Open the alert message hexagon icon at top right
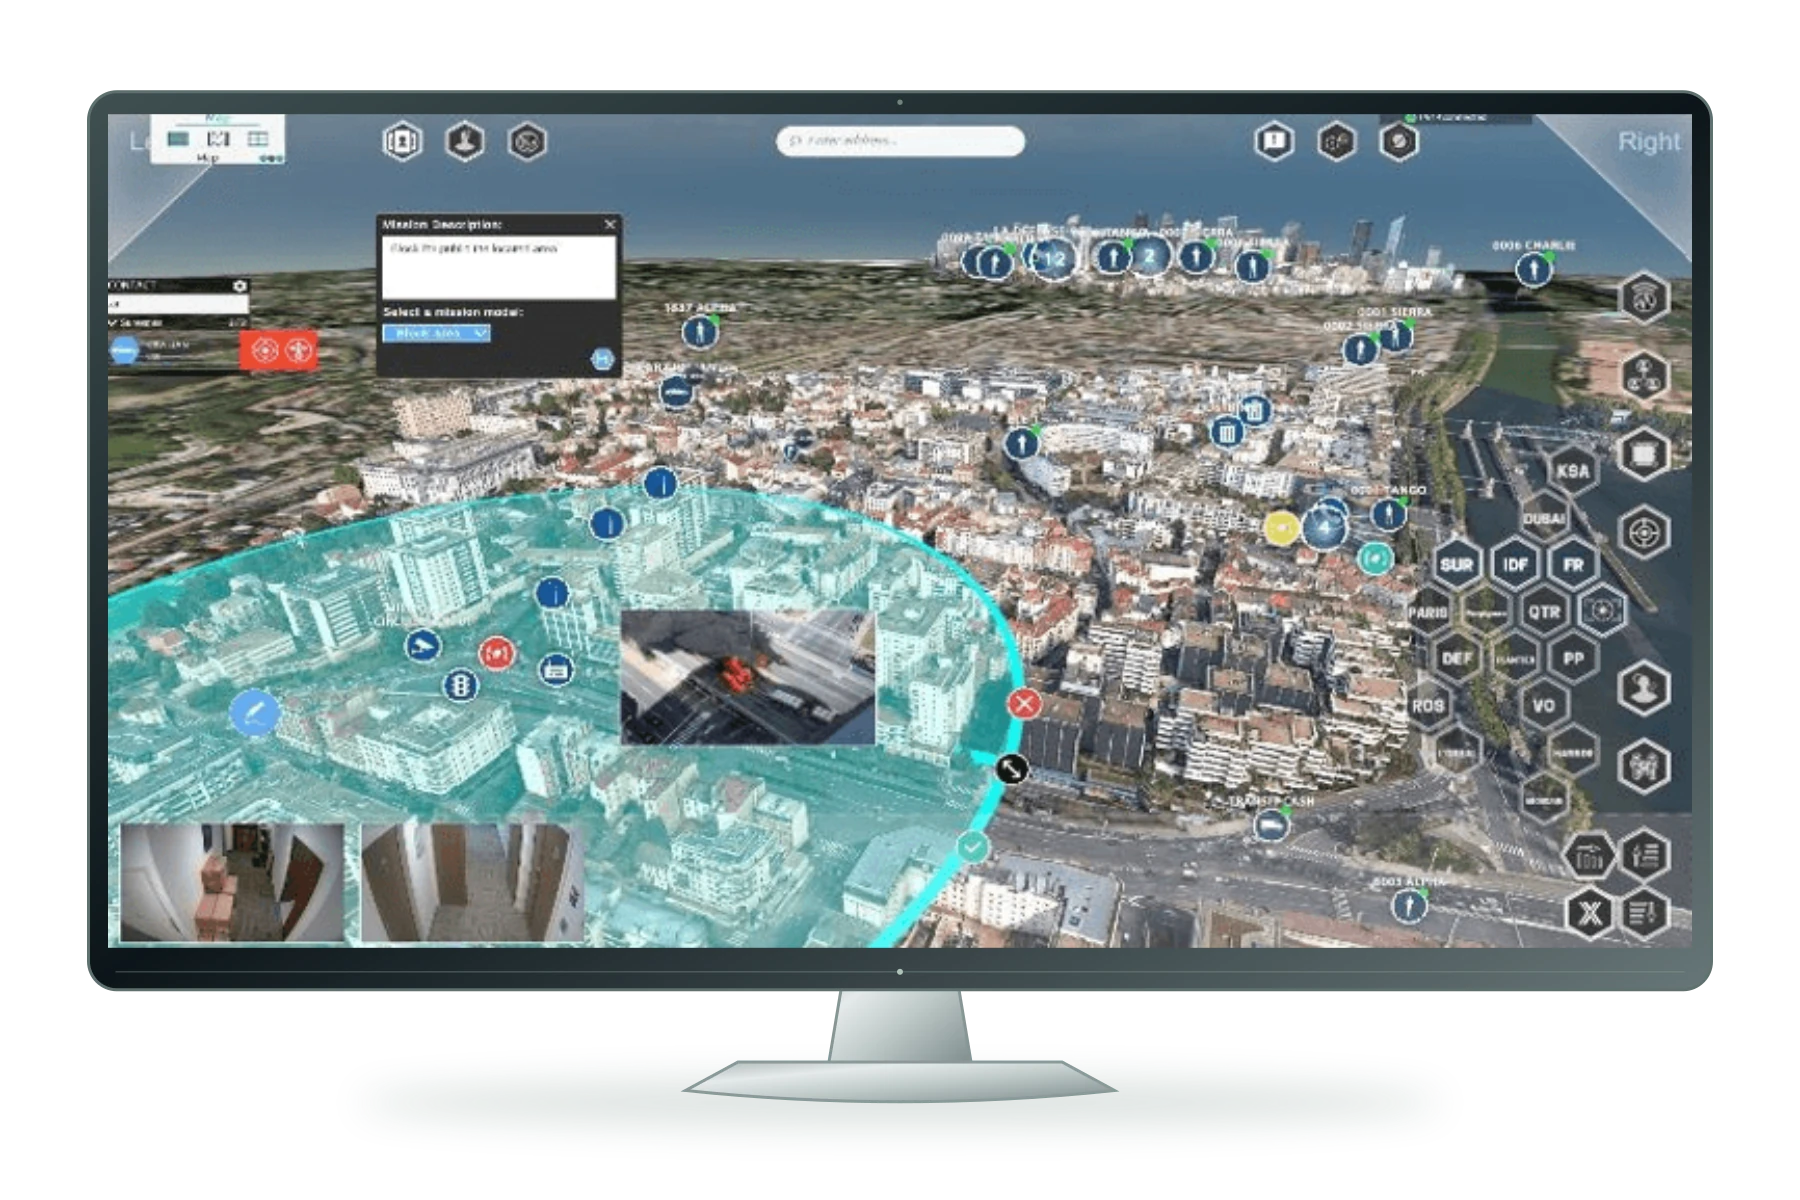 click(1274, 141)
